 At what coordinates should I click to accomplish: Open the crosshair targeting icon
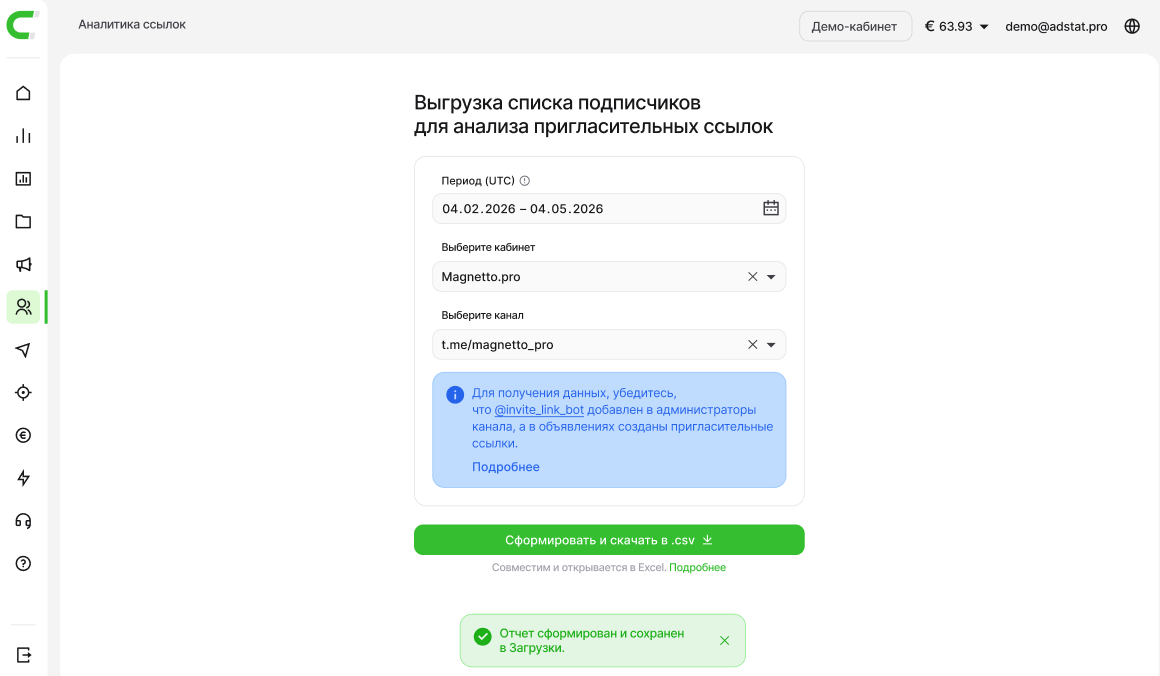tap(23, 393)
